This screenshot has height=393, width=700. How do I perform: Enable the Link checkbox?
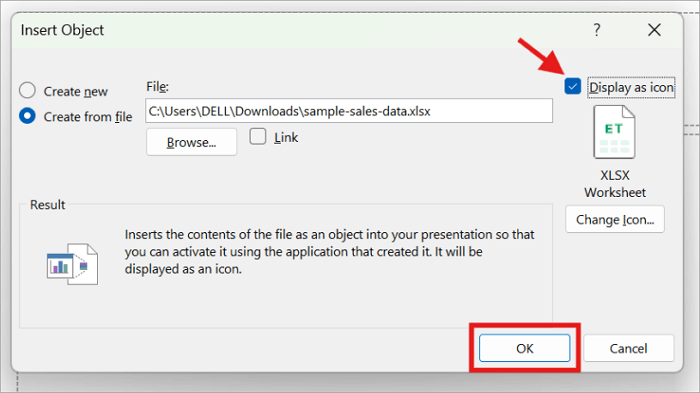click(x=258, y=136)
